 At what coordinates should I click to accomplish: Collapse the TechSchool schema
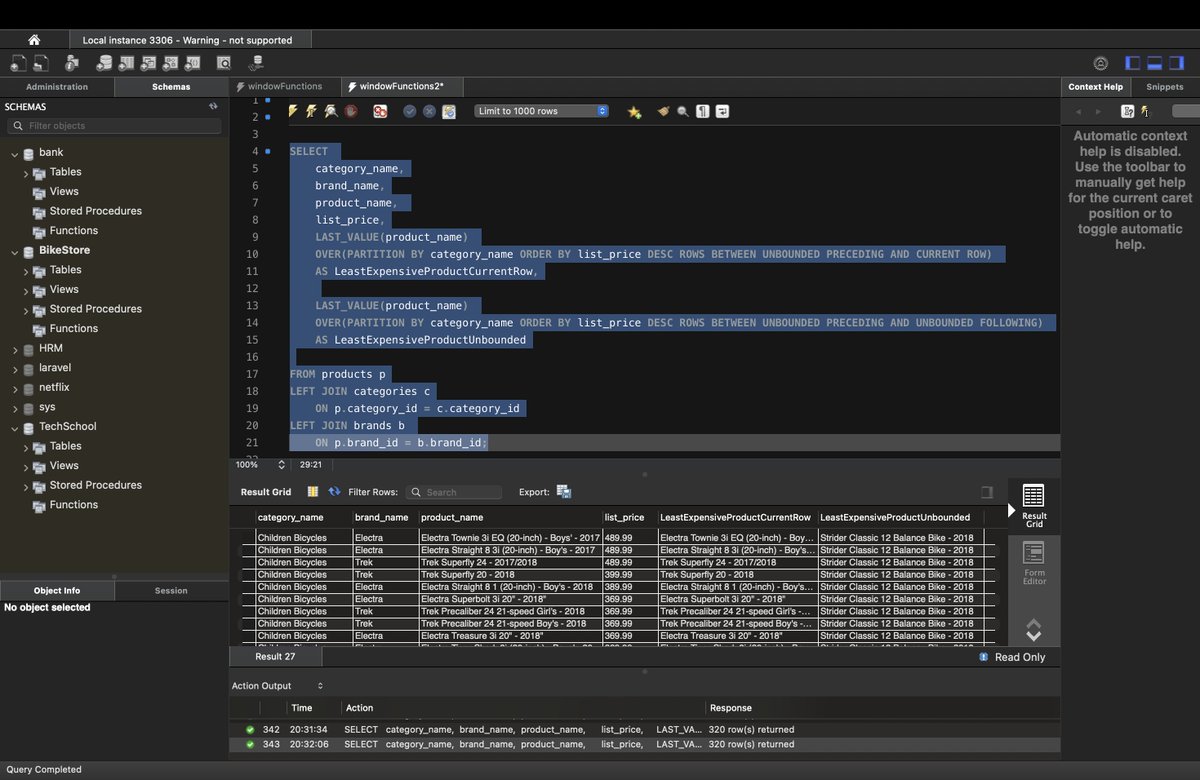15,428
